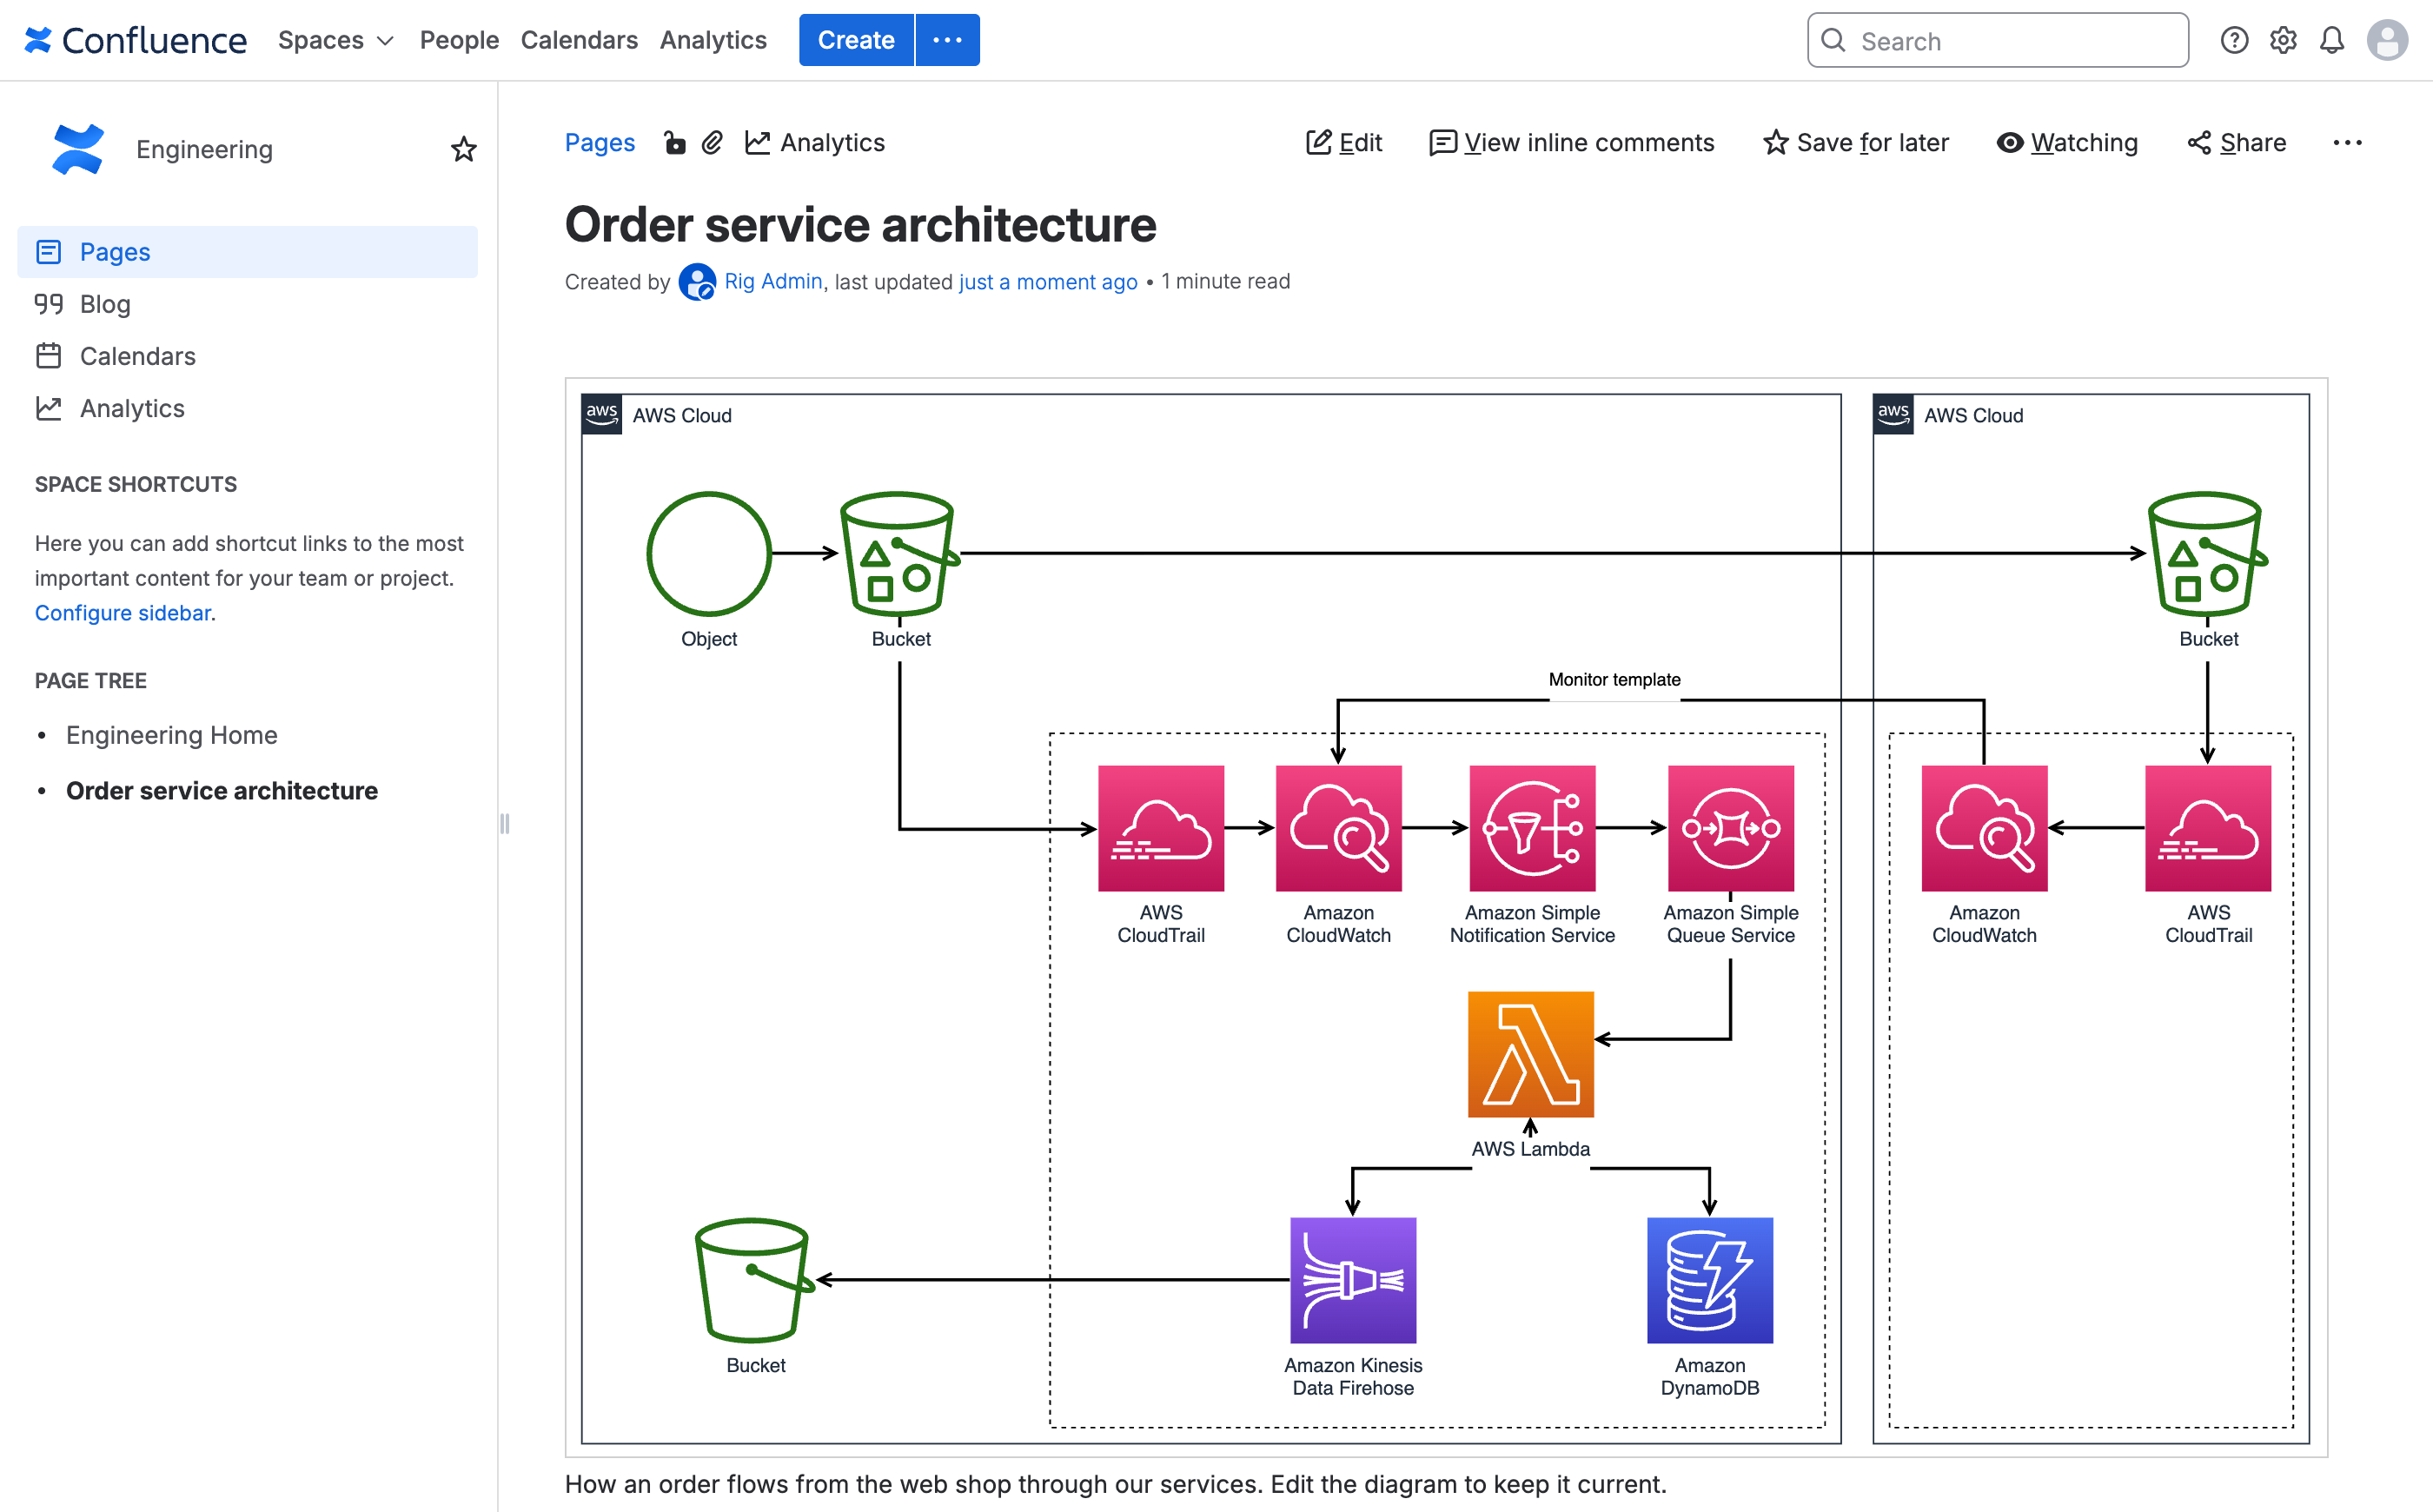Open the Rig Admin author link
This screenshot has height=1512, width=2433.
tap(773, 282)
